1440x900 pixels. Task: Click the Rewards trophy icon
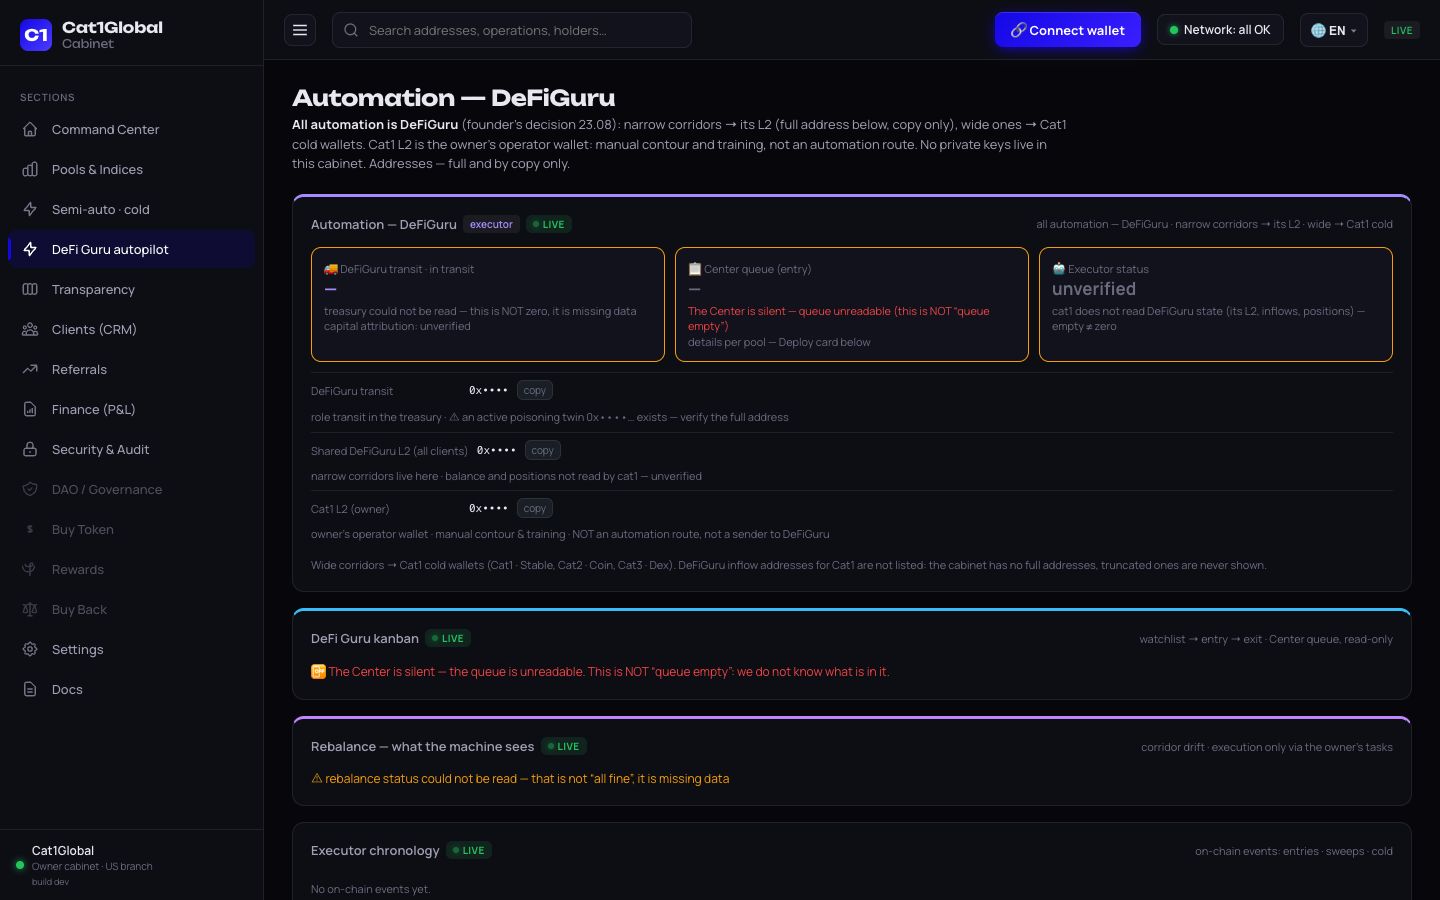coord(30,569)
